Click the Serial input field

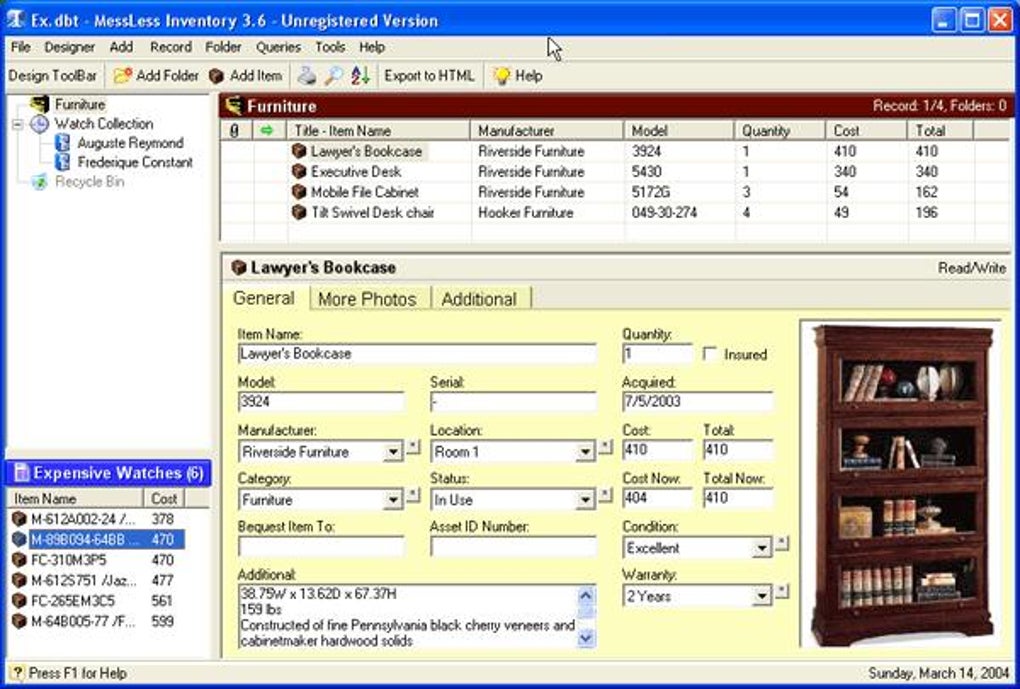pos(513,402)
